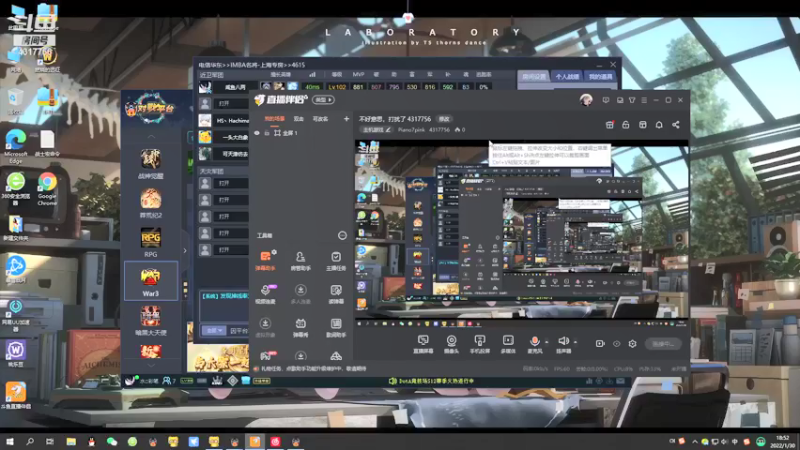Screen dimensions: 800x450
Task: Open the record video icon in bottom bar
Action: [600, 344]
